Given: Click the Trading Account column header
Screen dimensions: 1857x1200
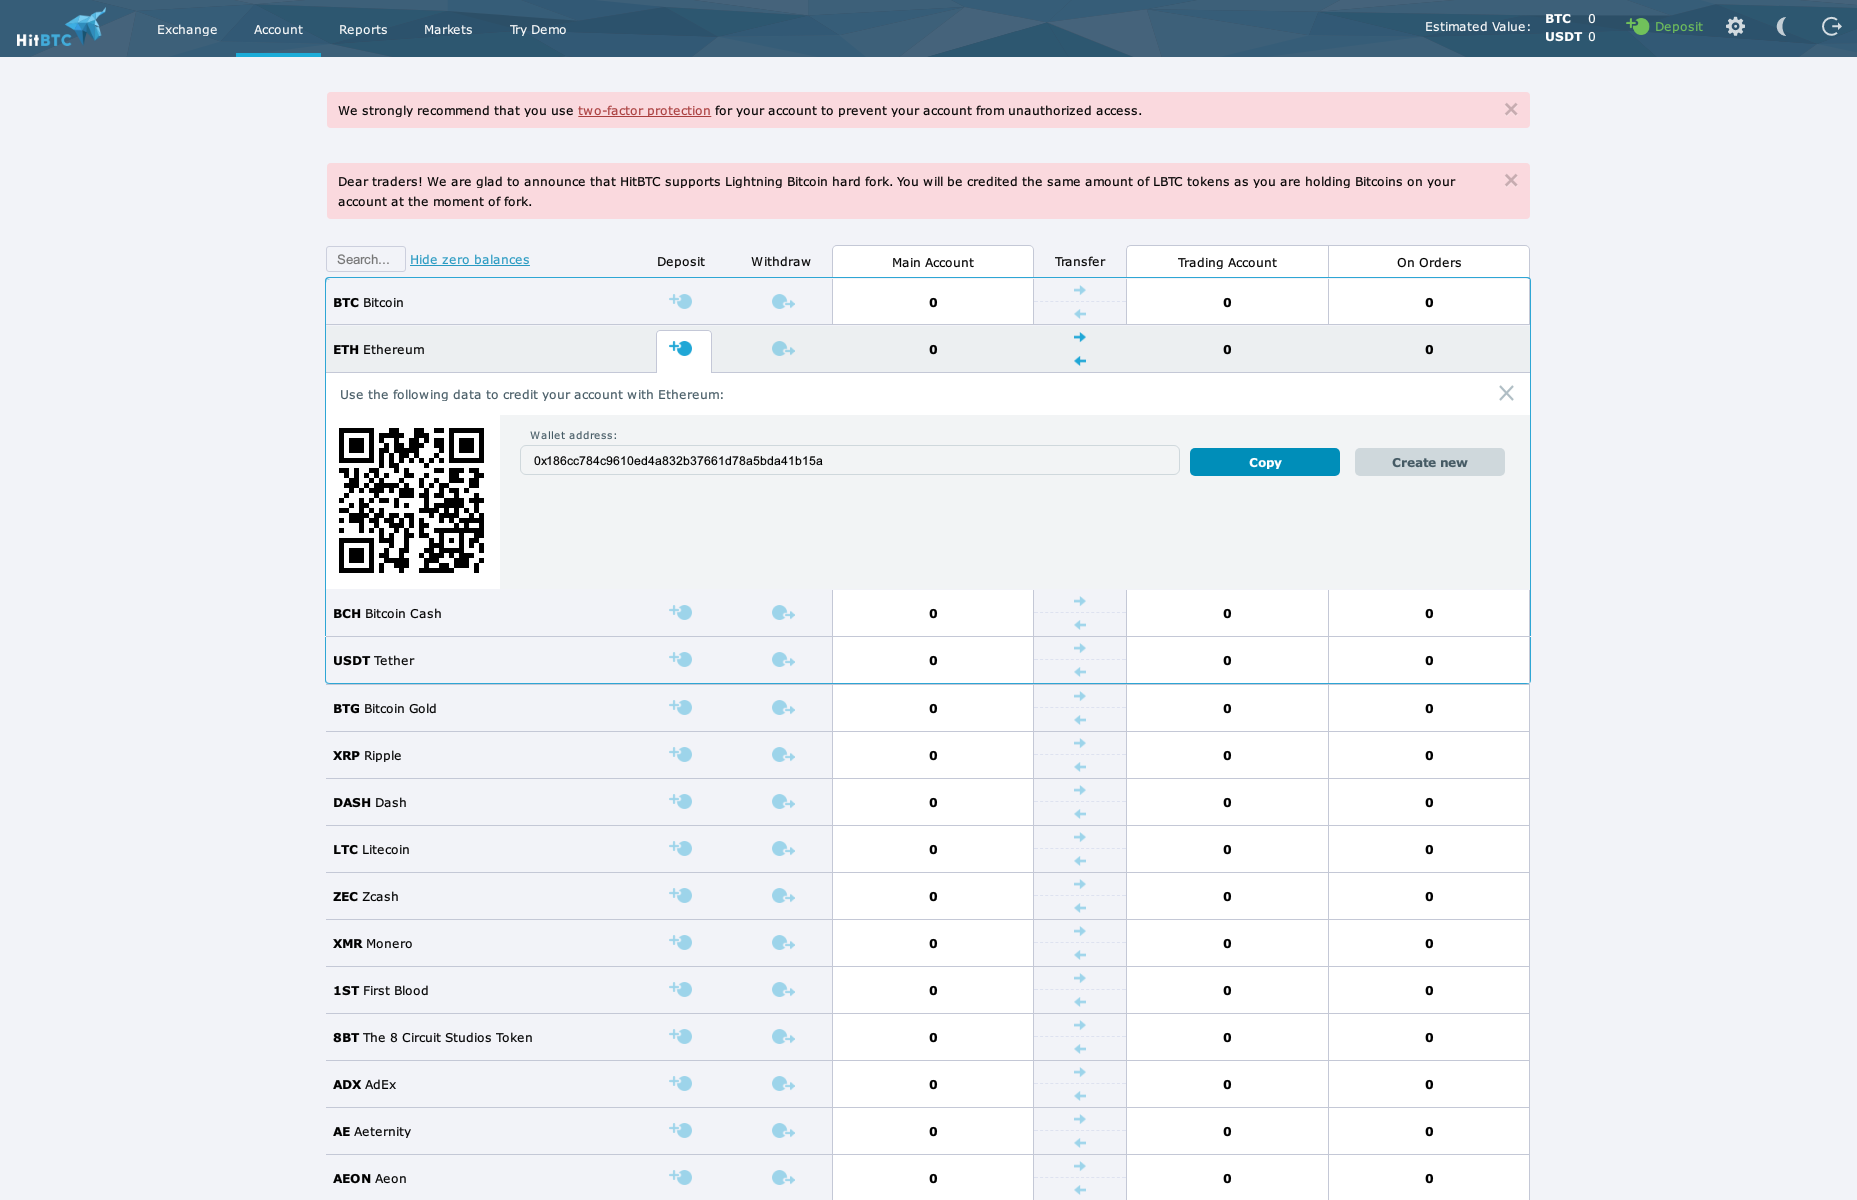Looking at the screenshot, I should (x=1227, y=263).
